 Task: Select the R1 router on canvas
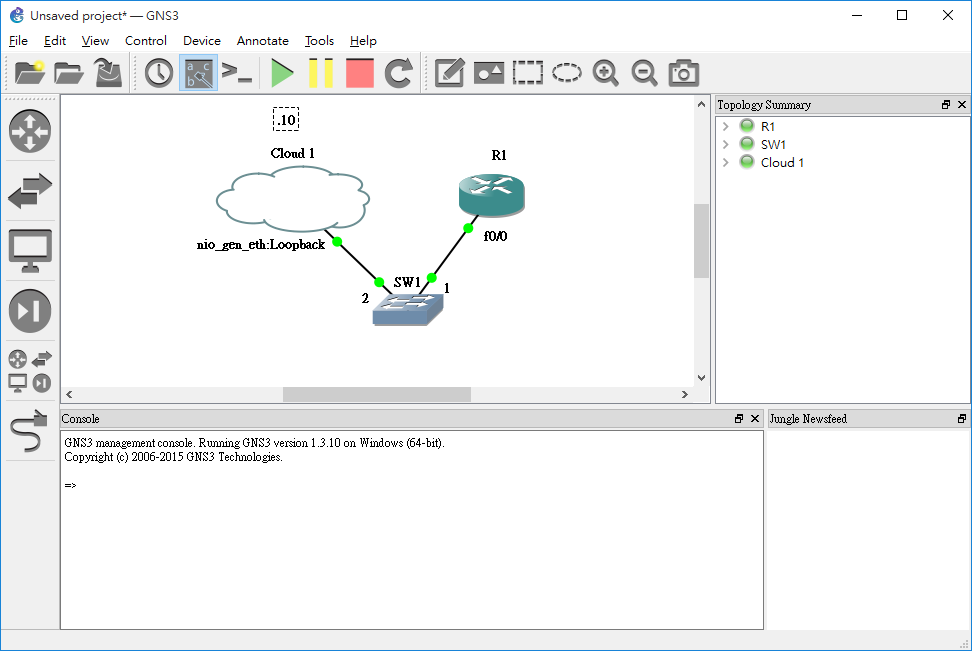tap(492, 195)
